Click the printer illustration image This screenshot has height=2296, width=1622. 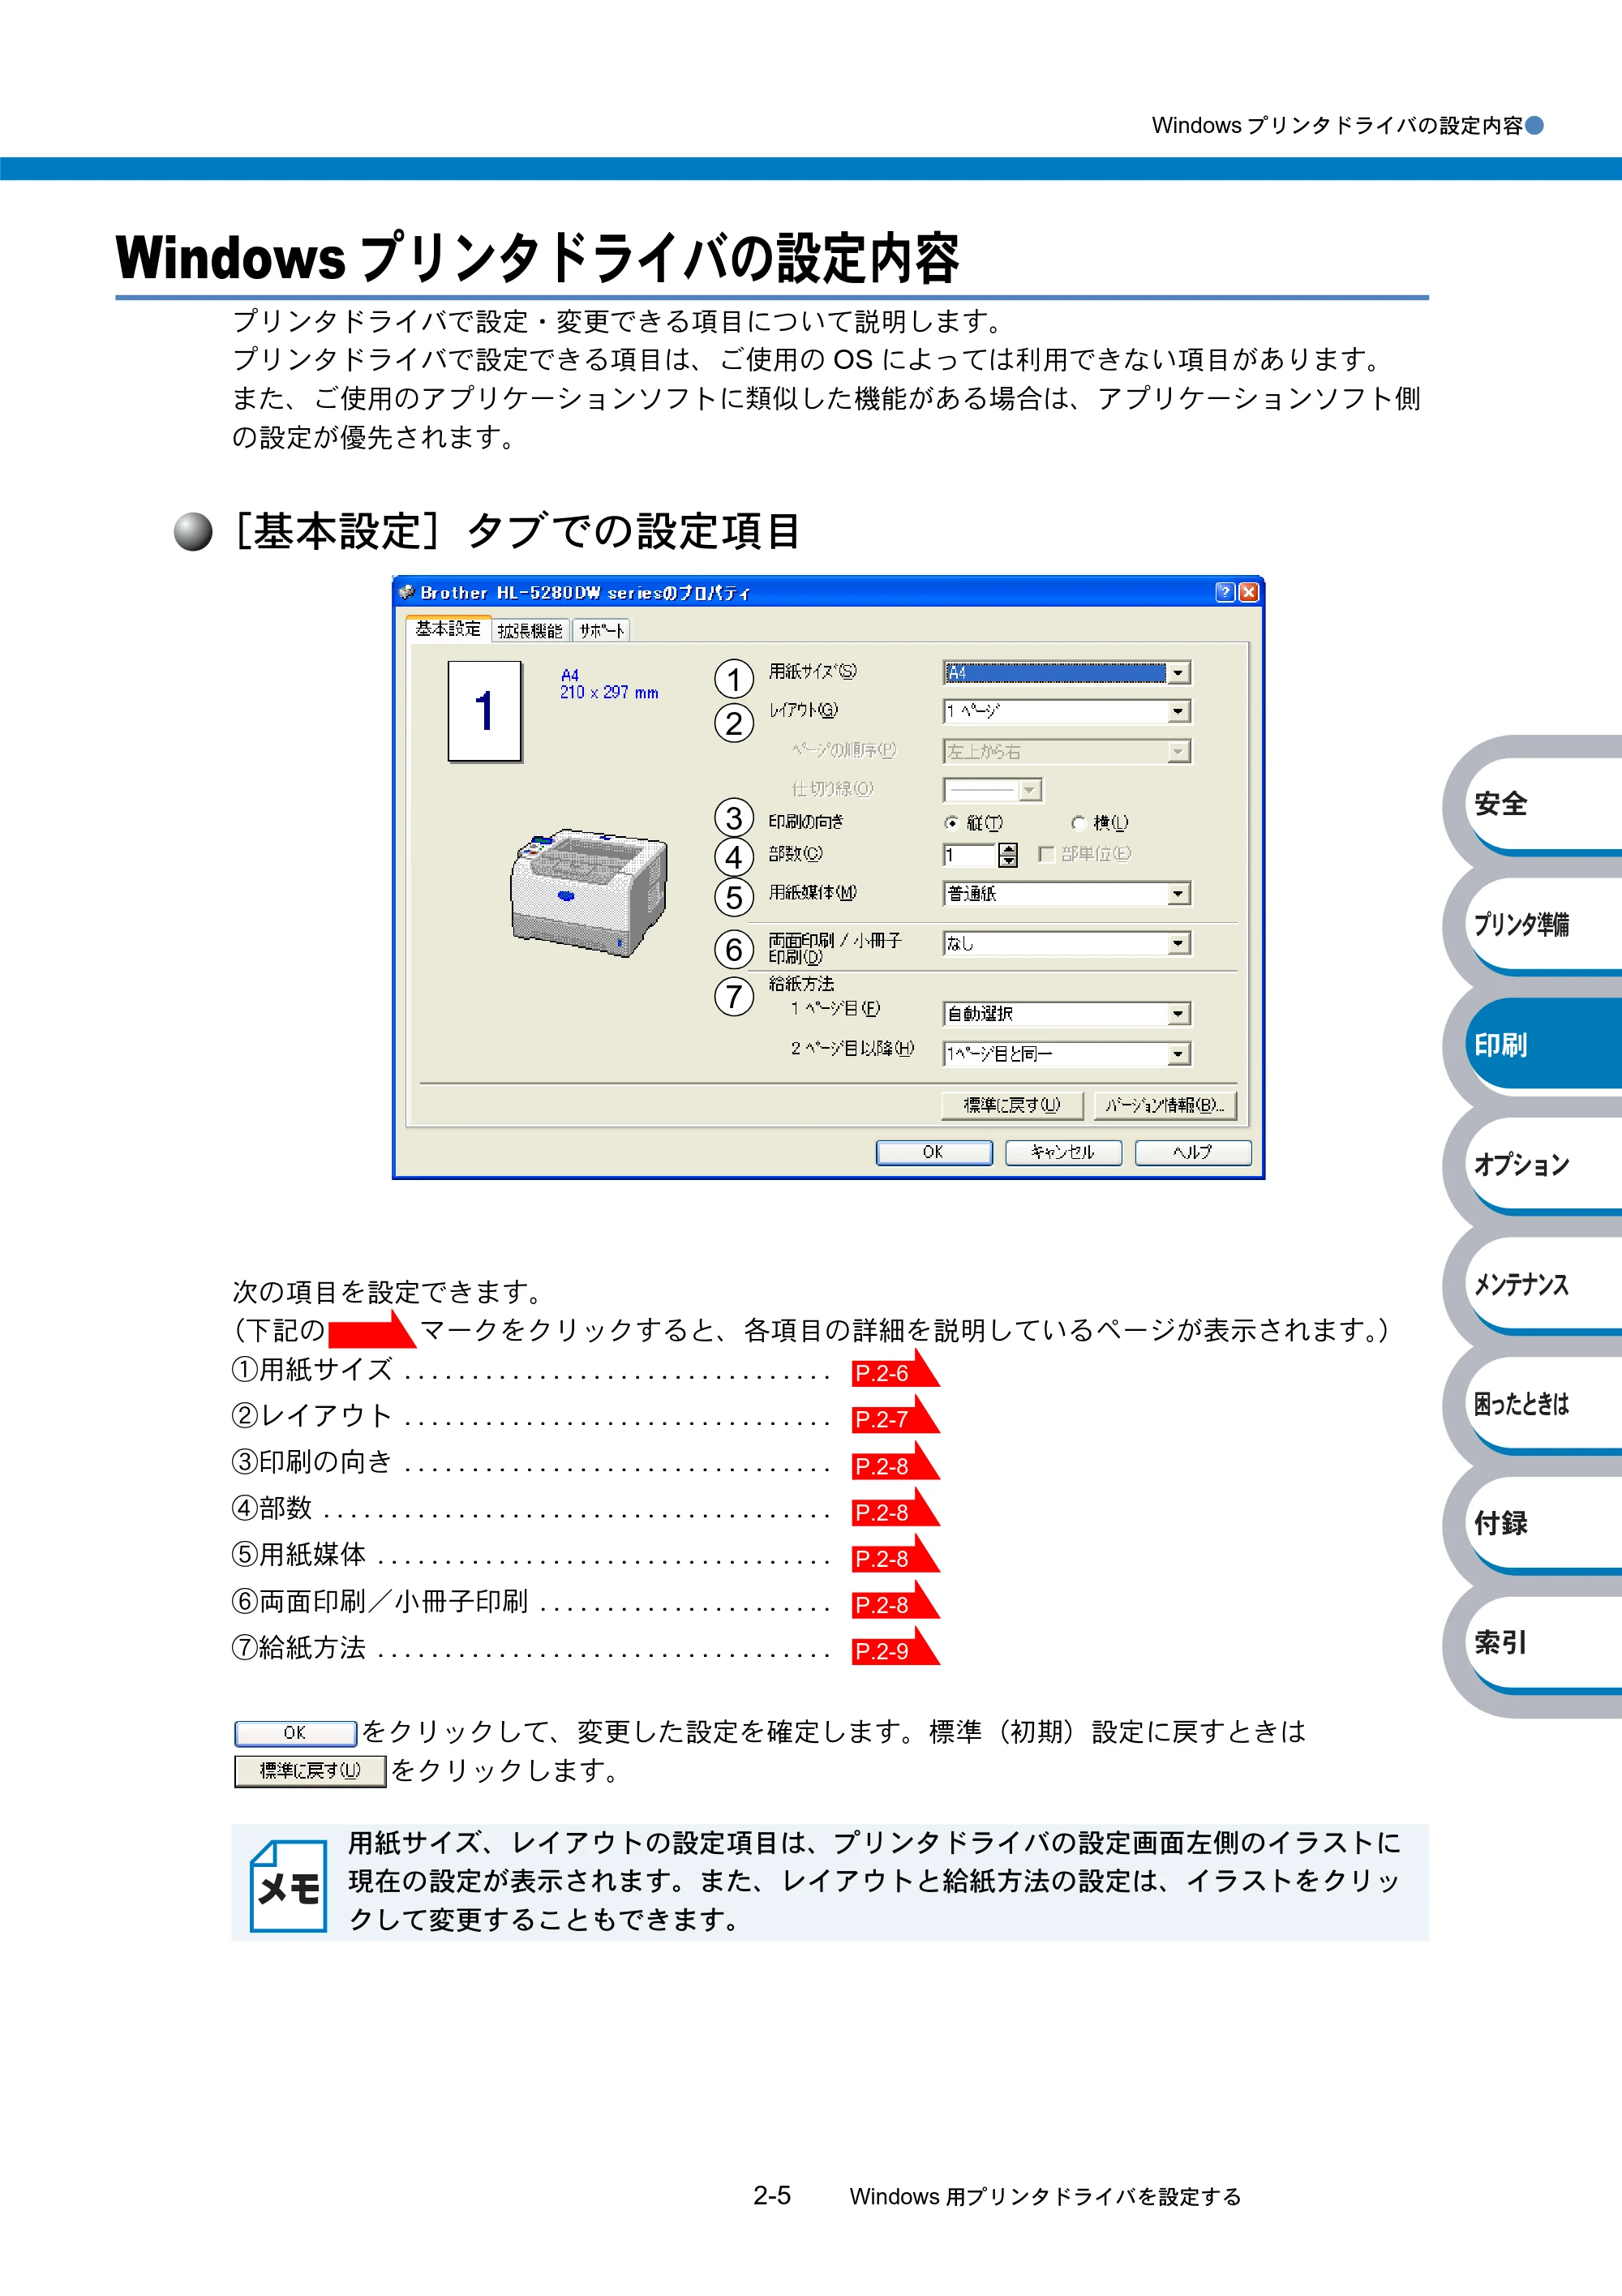[x=589, y=892]
